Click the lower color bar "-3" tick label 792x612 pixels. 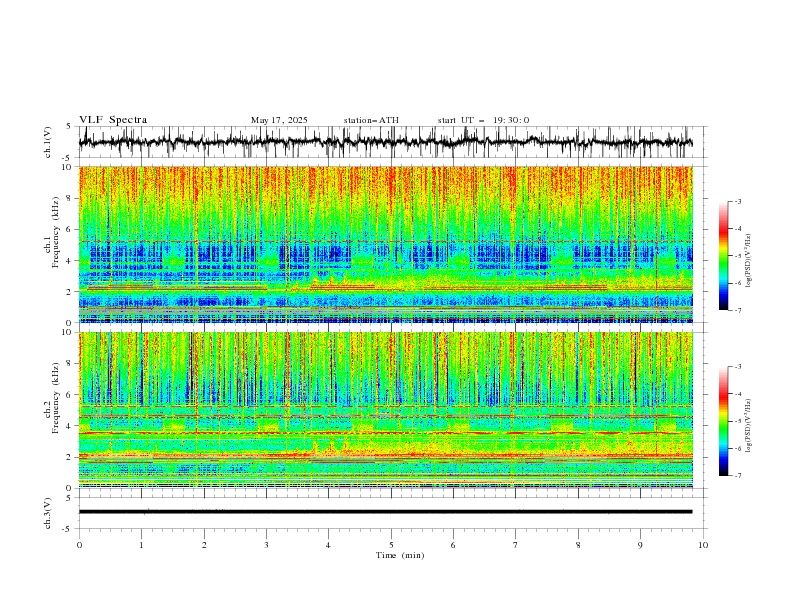[x=738, y=367]
